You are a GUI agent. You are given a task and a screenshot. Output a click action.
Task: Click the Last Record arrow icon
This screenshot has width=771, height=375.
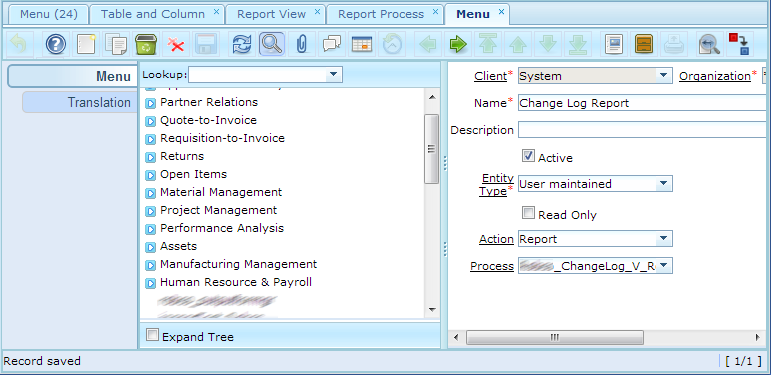coord(578,45)
